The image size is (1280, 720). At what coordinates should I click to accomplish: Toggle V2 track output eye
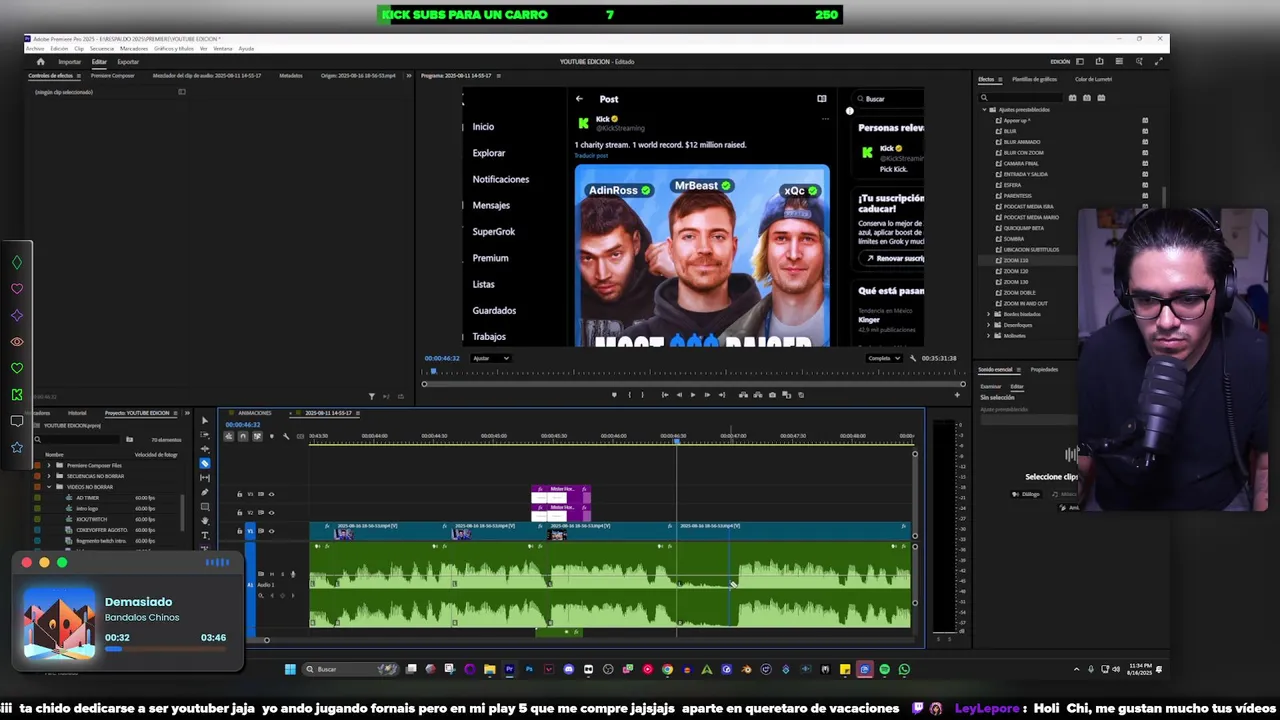[x=271, y=512]
